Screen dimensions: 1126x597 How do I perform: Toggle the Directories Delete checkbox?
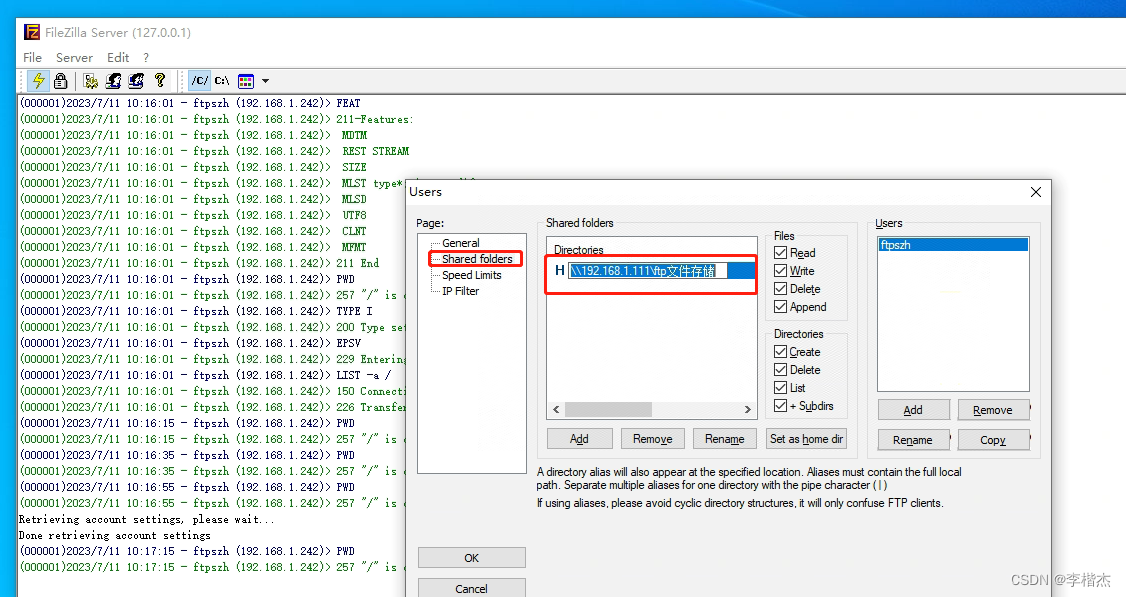781,370
